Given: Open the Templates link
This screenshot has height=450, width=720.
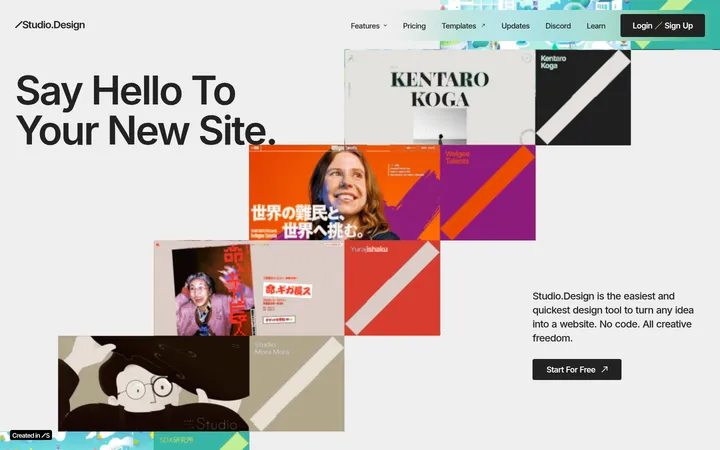Looking at the screenshot, I should (x=463, y=26).
